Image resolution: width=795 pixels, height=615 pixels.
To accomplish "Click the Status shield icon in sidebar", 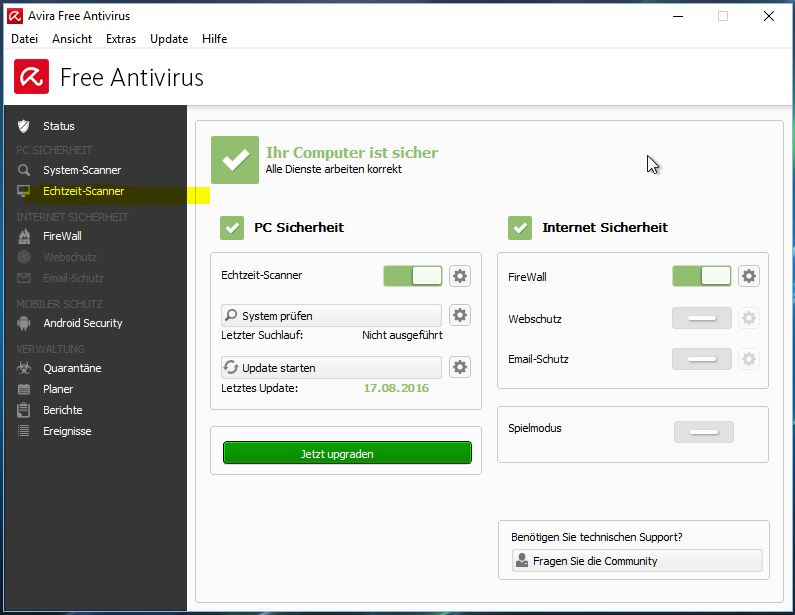I will [x=24, y=126].
